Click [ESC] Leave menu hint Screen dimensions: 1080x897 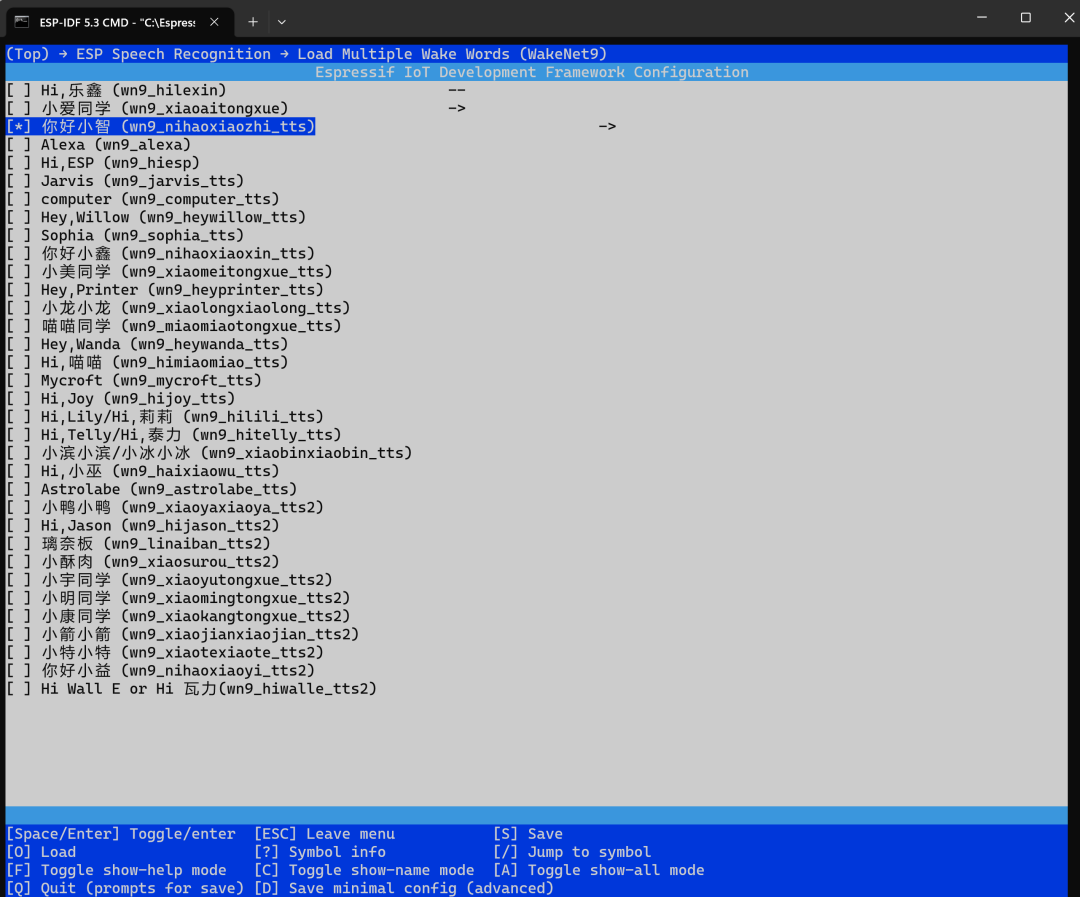324,834
